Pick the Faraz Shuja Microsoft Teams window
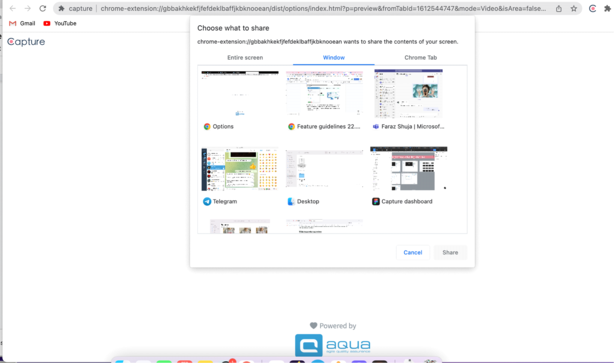This screenshot has width=614, height=363. [409, 100]
